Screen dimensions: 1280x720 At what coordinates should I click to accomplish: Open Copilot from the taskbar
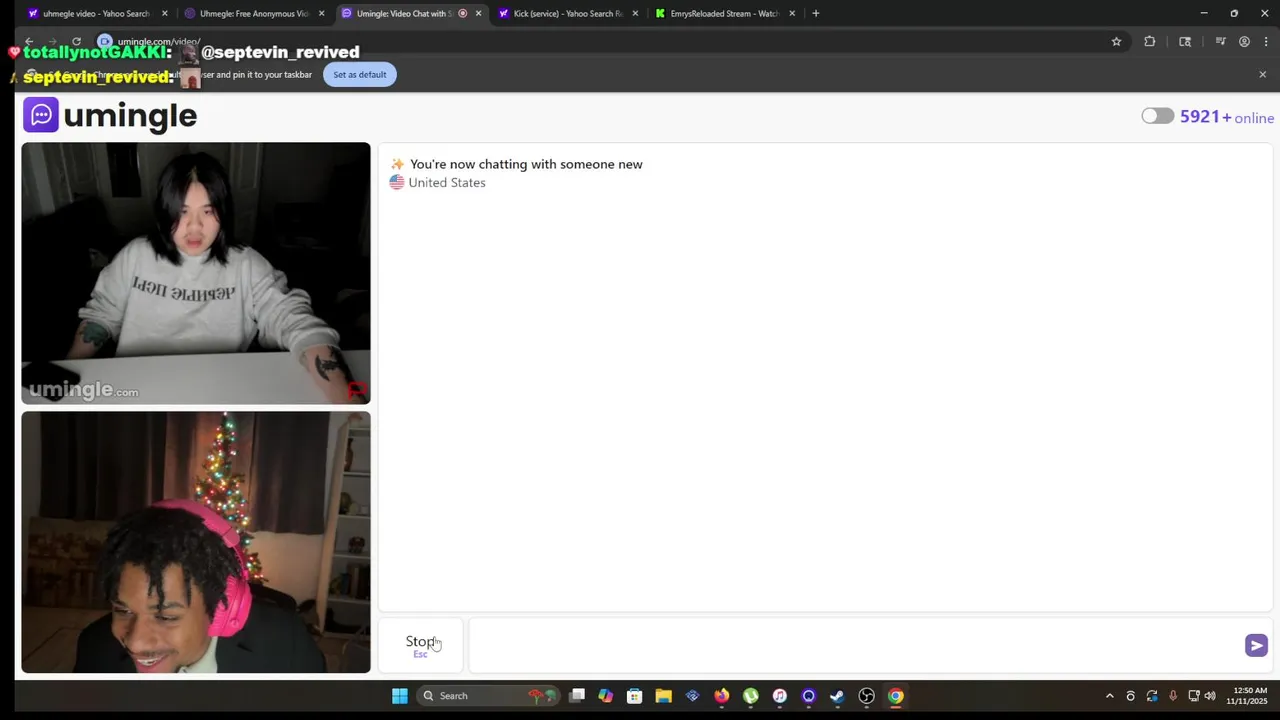pos(606,696)
